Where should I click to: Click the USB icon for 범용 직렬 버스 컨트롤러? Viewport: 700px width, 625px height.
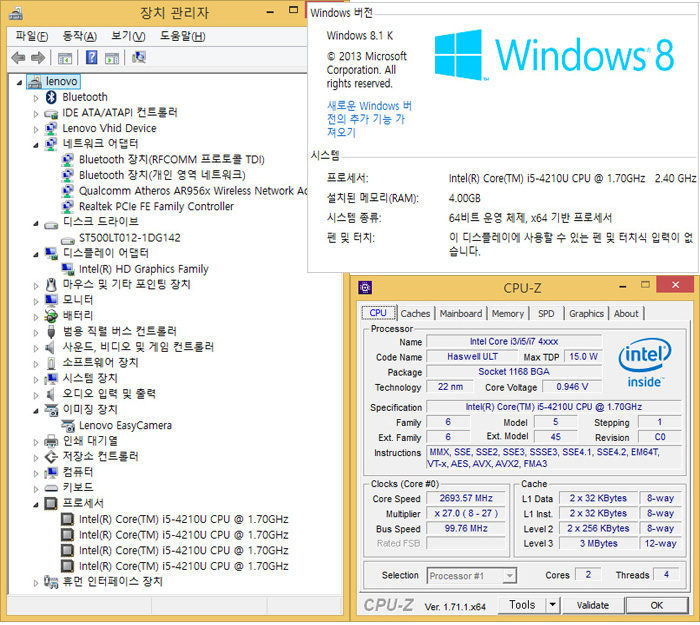tap(51, 332)
